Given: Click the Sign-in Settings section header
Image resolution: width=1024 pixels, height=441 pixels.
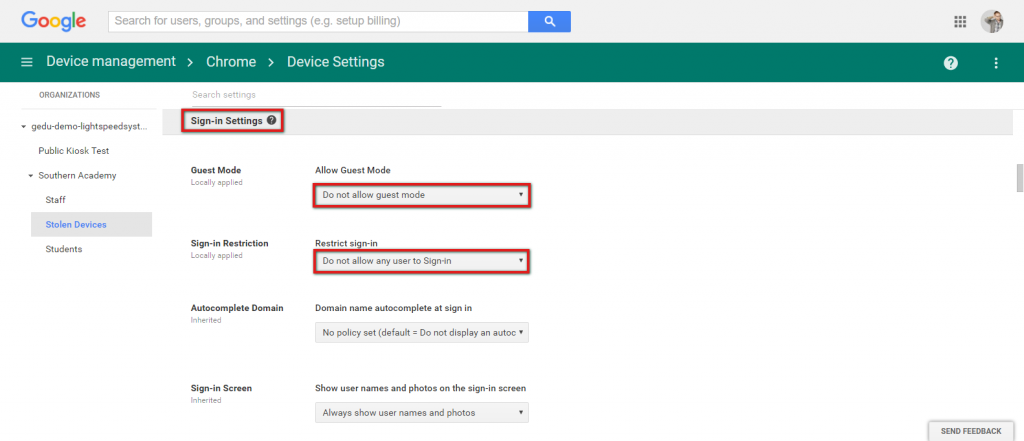Looking at the screenshot, I should tap(227, 121).
